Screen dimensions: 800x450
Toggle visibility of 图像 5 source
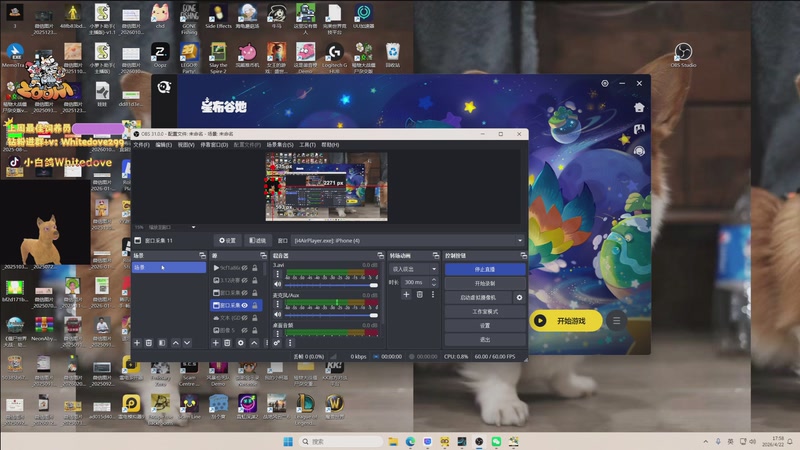[x=245, y=330]
